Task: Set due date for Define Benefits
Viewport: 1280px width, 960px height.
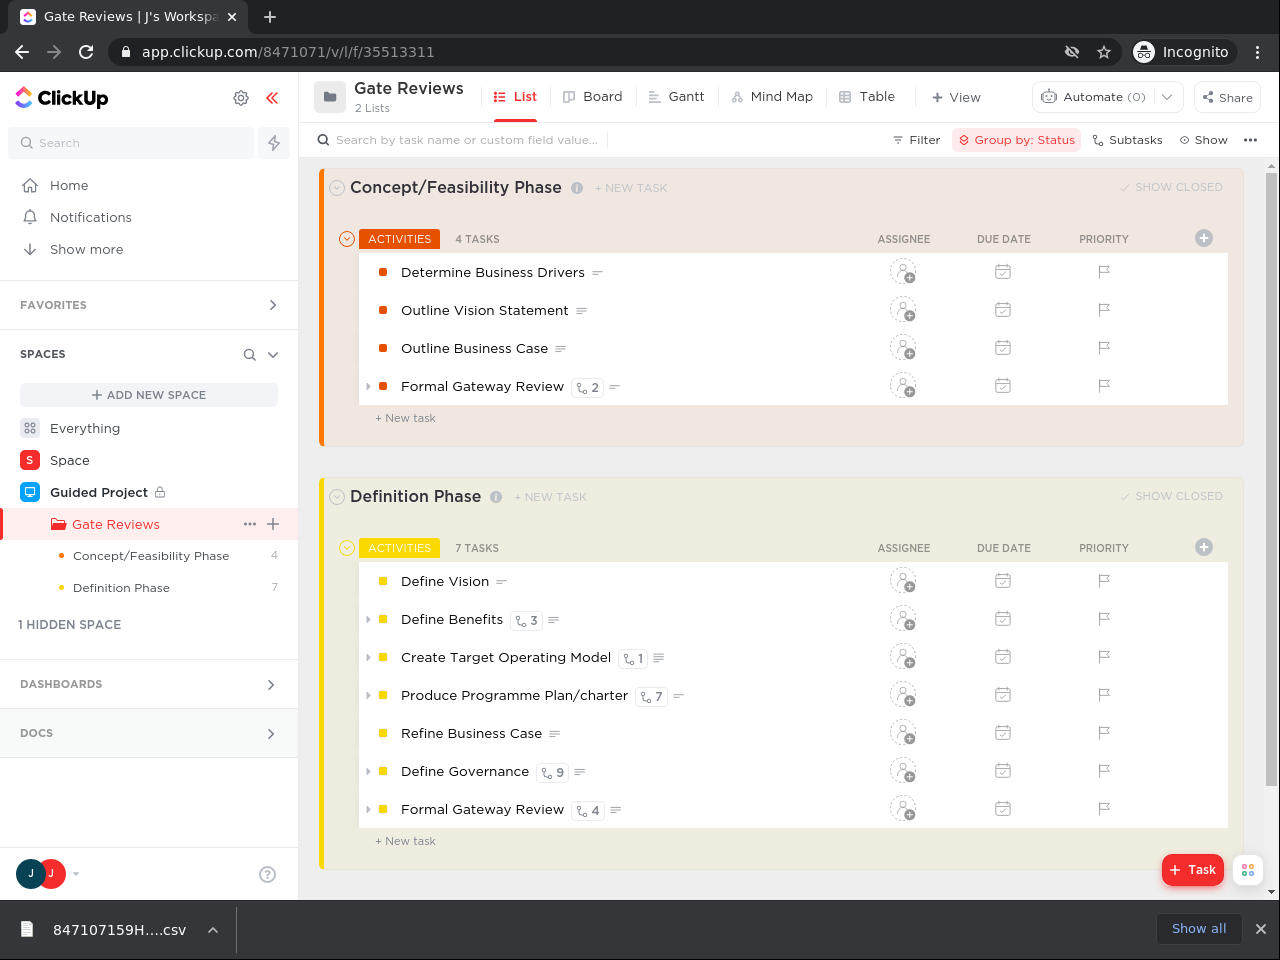Action: [x=1003, y=619]
